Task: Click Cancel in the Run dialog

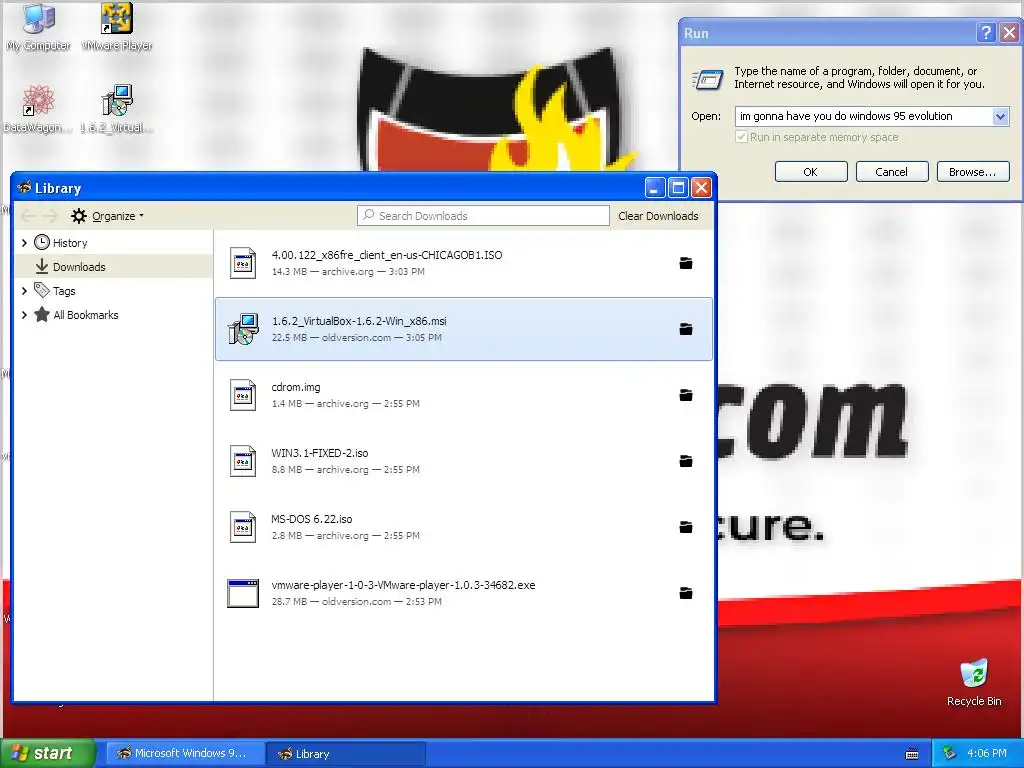Action: (891, 172)
